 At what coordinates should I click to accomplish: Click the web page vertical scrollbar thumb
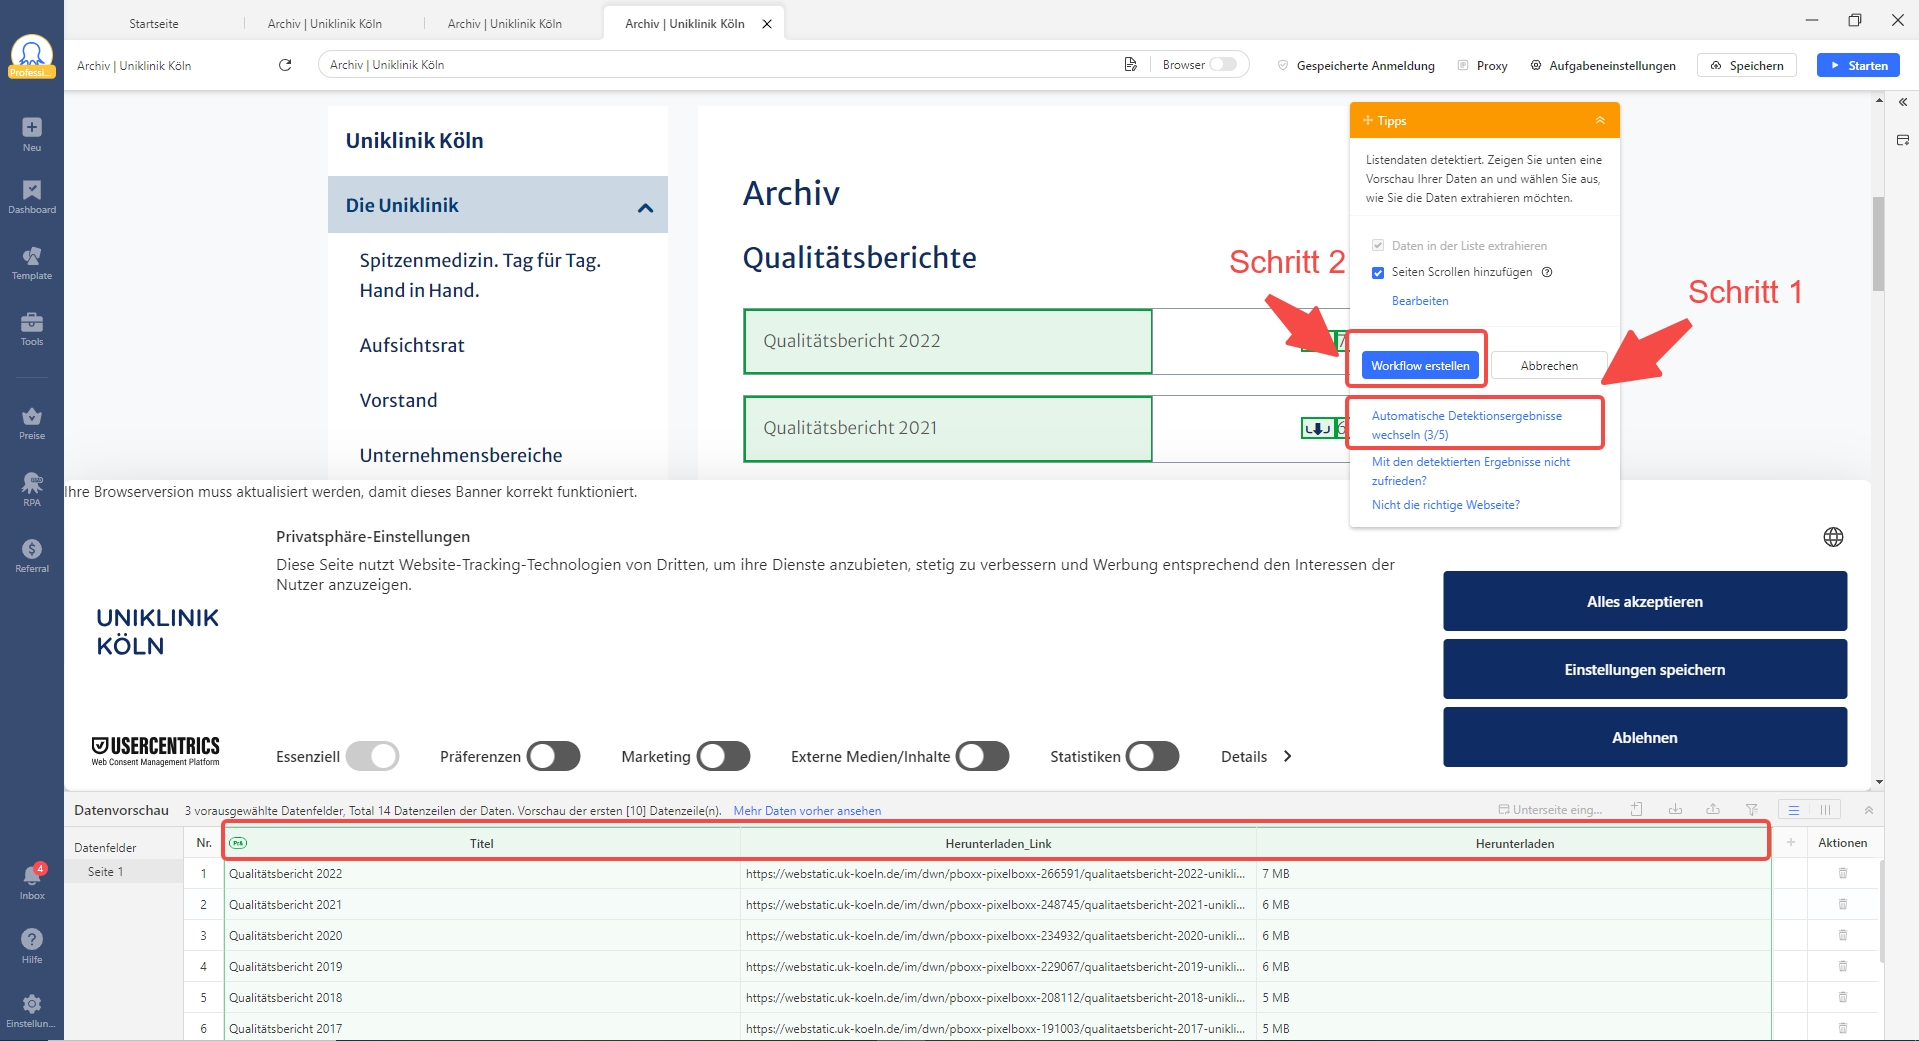pos(1879,243)
